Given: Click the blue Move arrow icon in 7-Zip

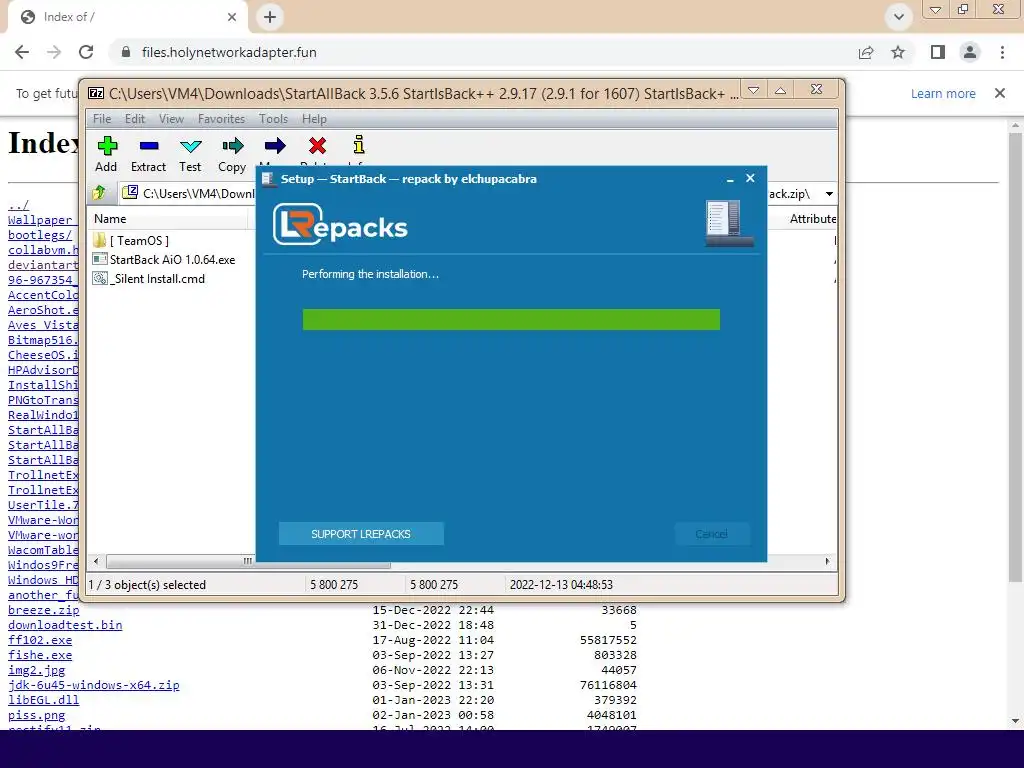Looking at the screenshot, I should [x=275, y=146].
